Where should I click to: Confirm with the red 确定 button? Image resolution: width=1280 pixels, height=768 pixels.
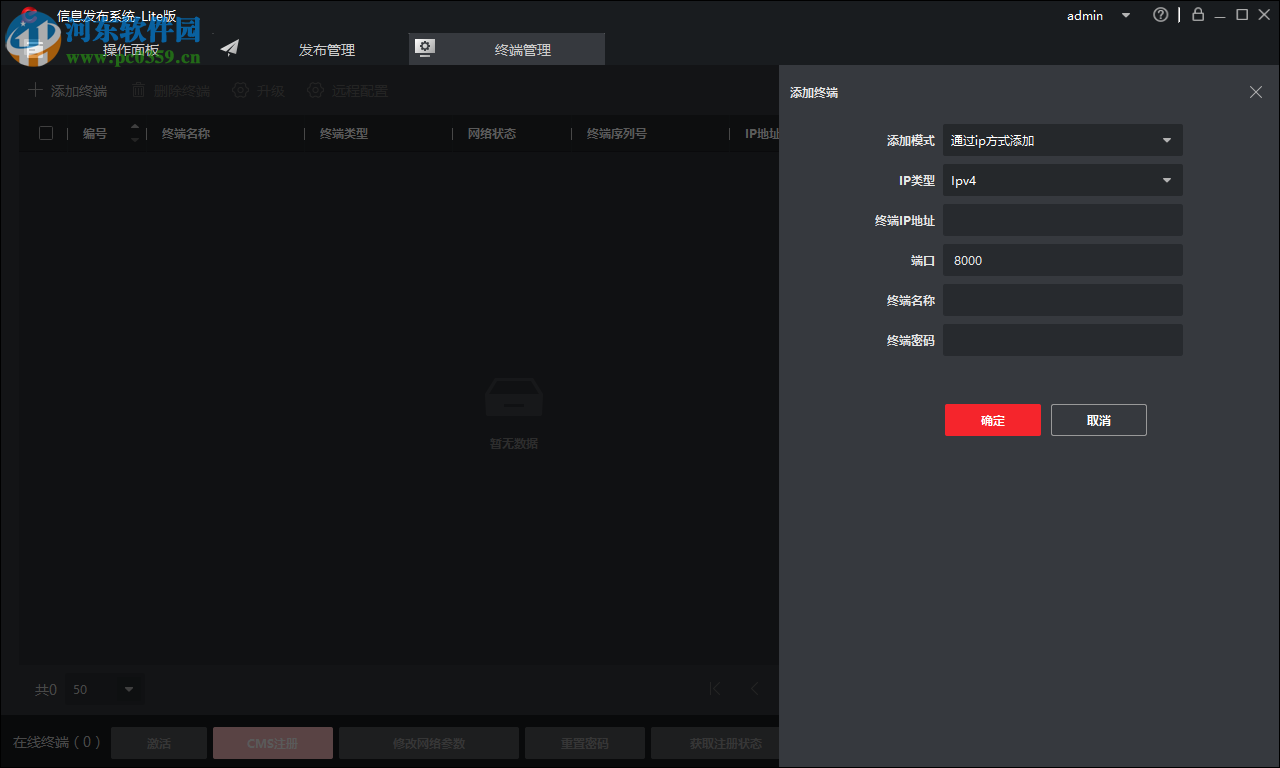pos(992,419)
